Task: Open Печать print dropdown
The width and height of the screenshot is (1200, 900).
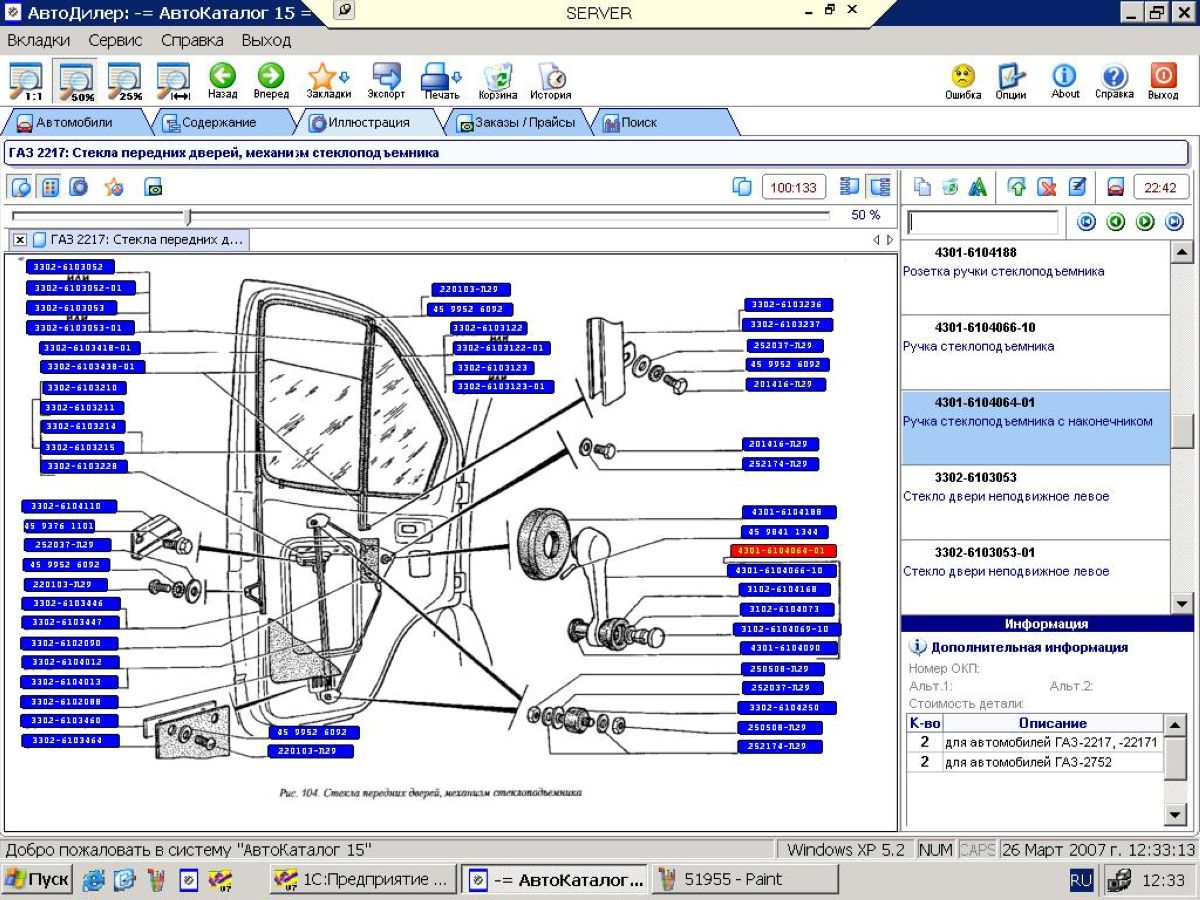Action: pos(441,81)
